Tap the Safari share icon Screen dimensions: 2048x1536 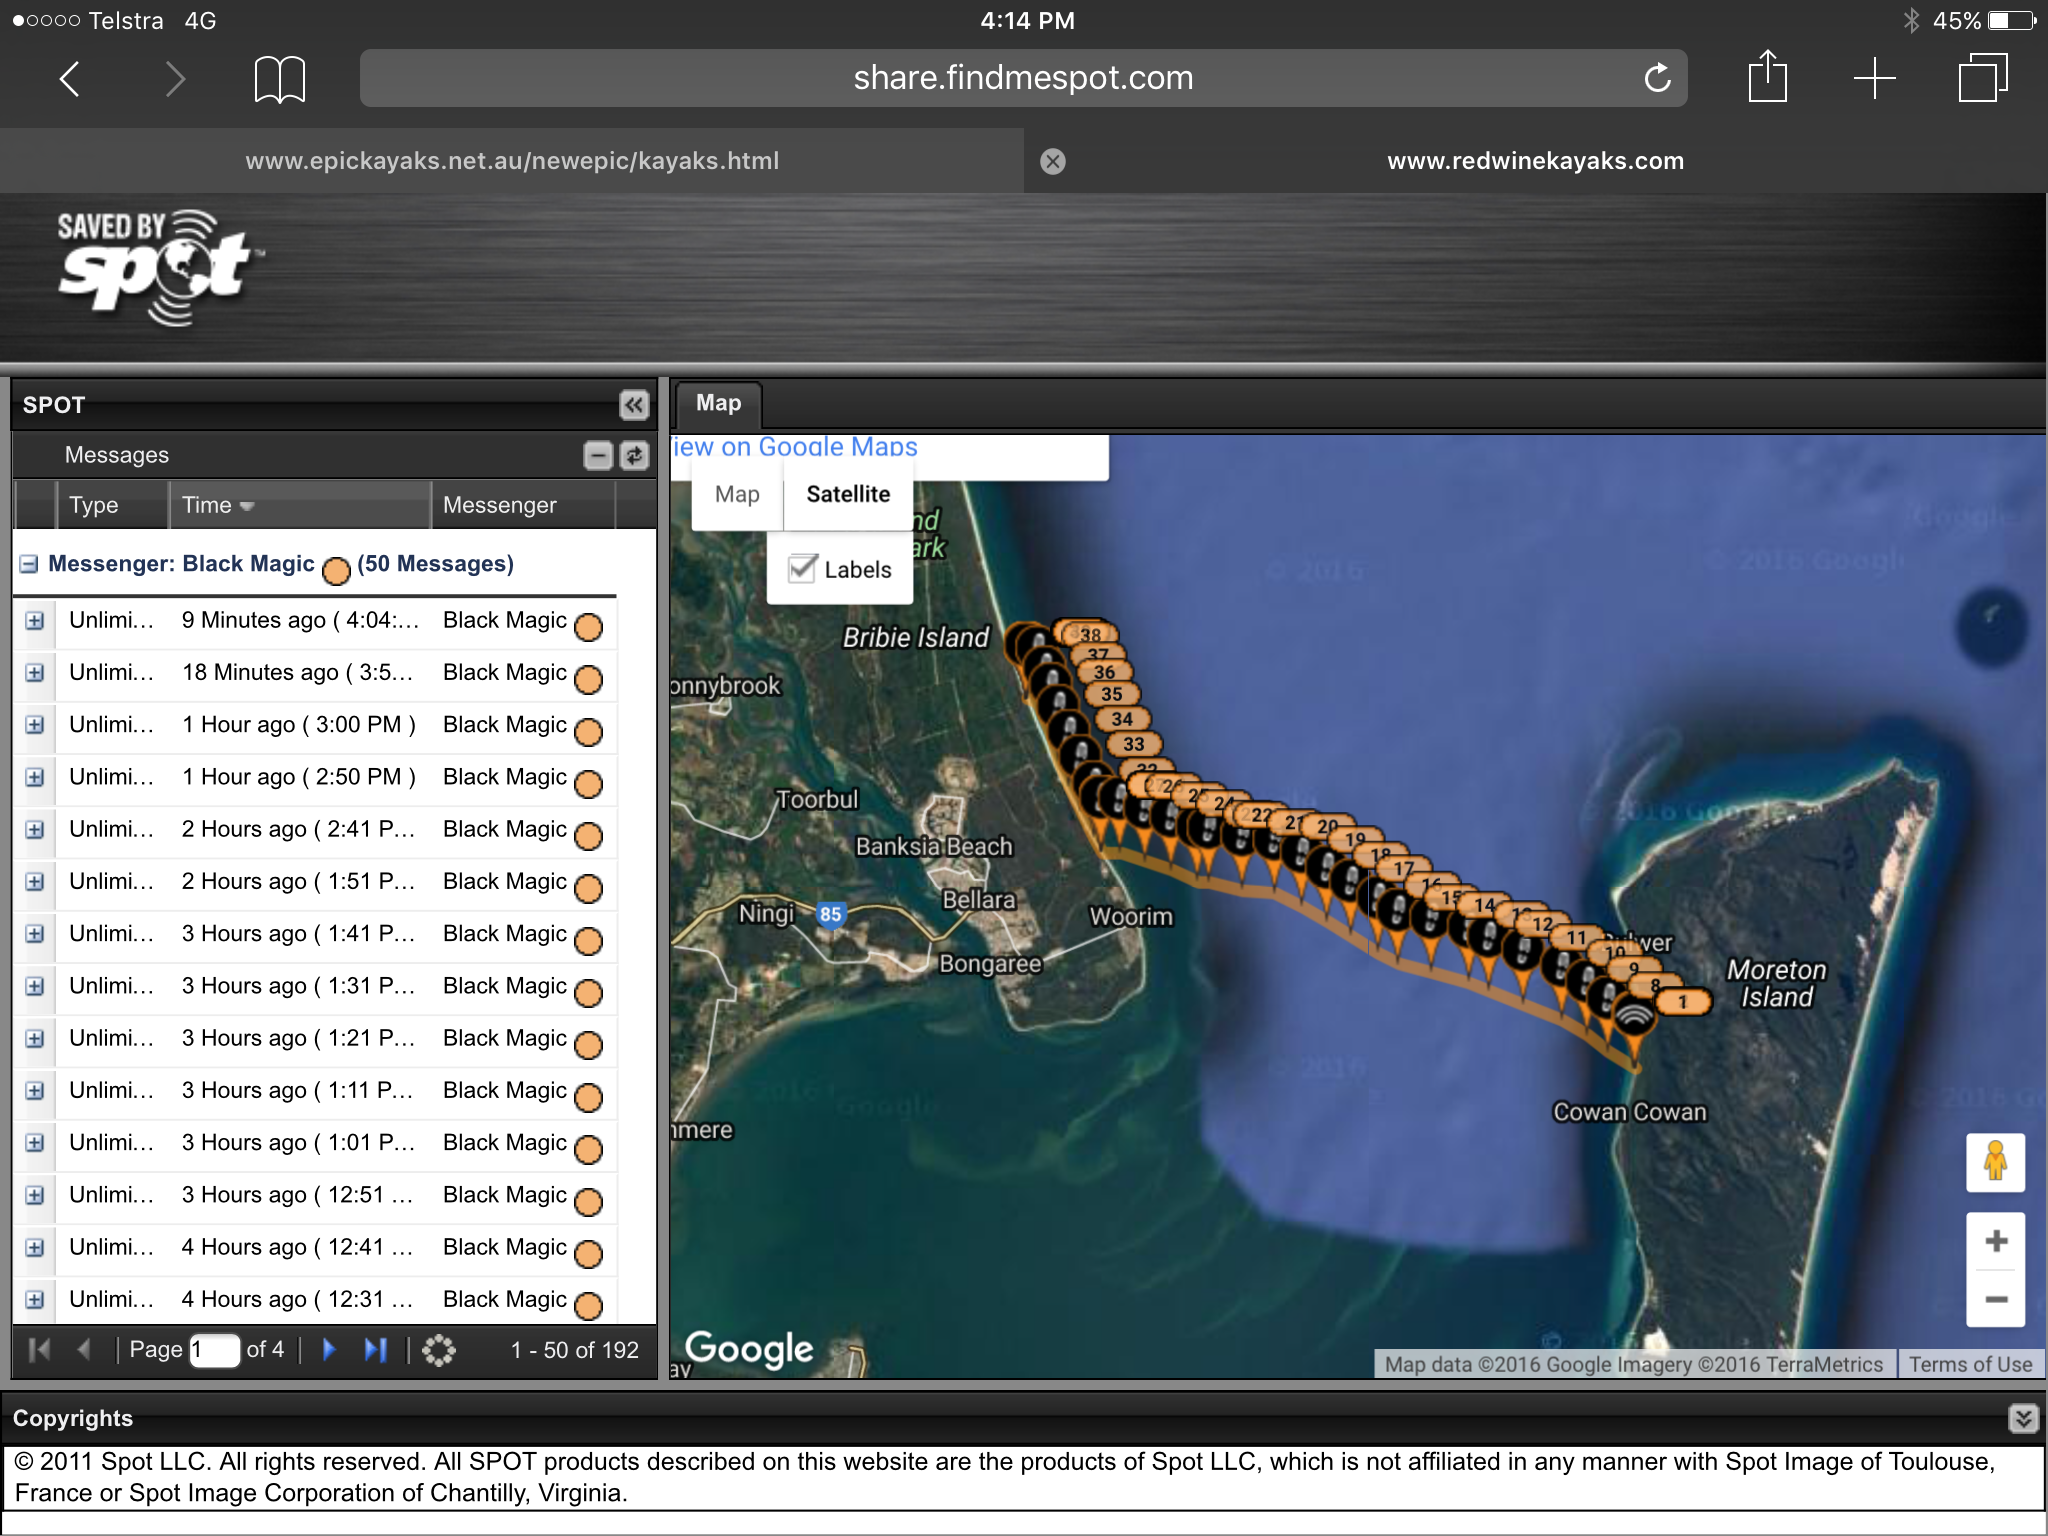(1767, 77)
